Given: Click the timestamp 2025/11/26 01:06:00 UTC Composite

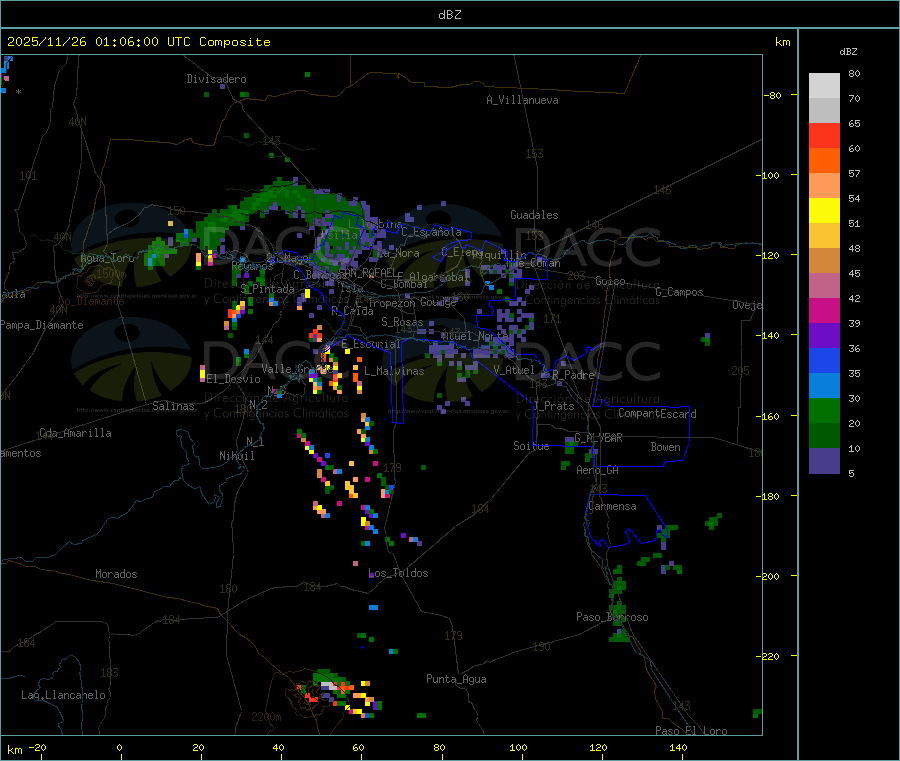Looking at the screenshot, I should click(x=138, y=42).
